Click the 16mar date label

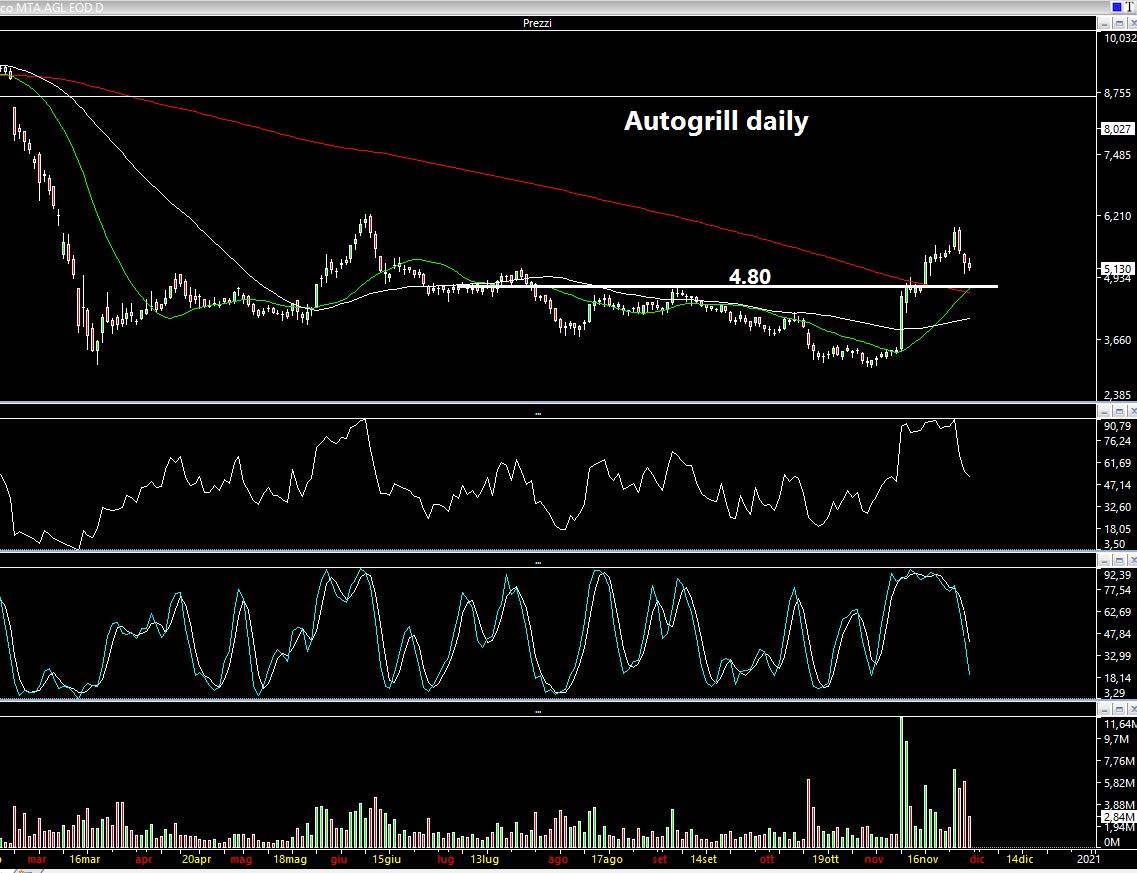(84, 860)
